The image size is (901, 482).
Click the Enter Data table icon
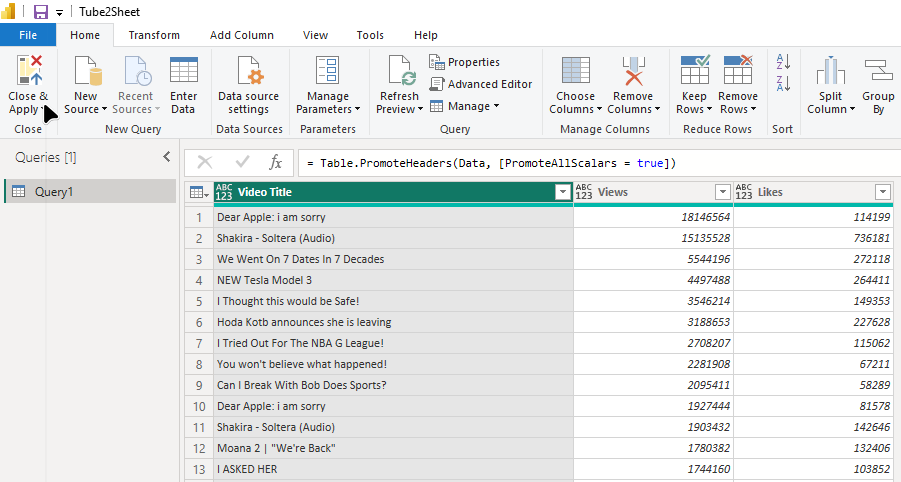(x=184, y=70)
